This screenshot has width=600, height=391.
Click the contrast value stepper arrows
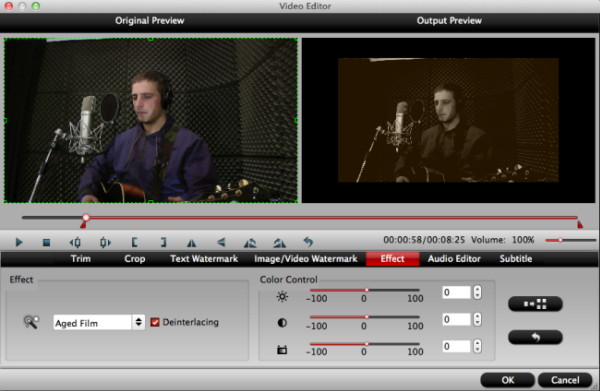(477, 319)
